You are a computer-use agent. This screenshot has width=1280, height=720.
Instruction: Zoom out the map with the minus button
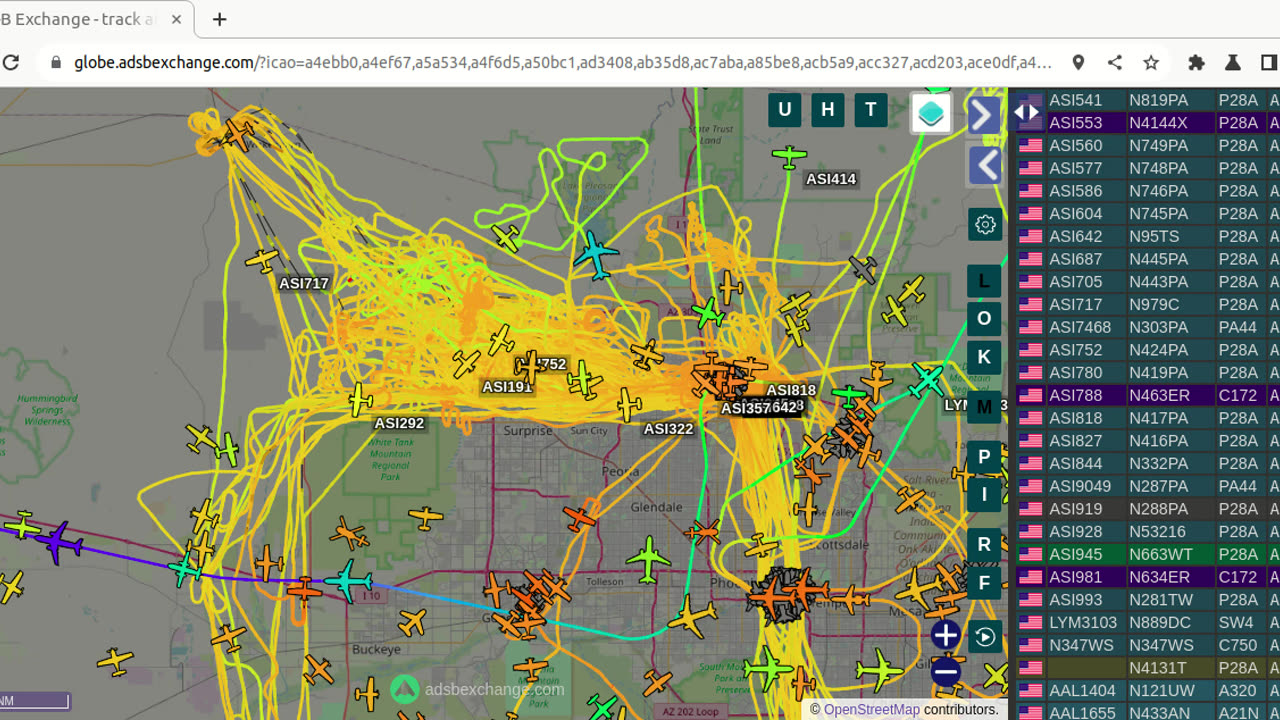tap(945, 672)
